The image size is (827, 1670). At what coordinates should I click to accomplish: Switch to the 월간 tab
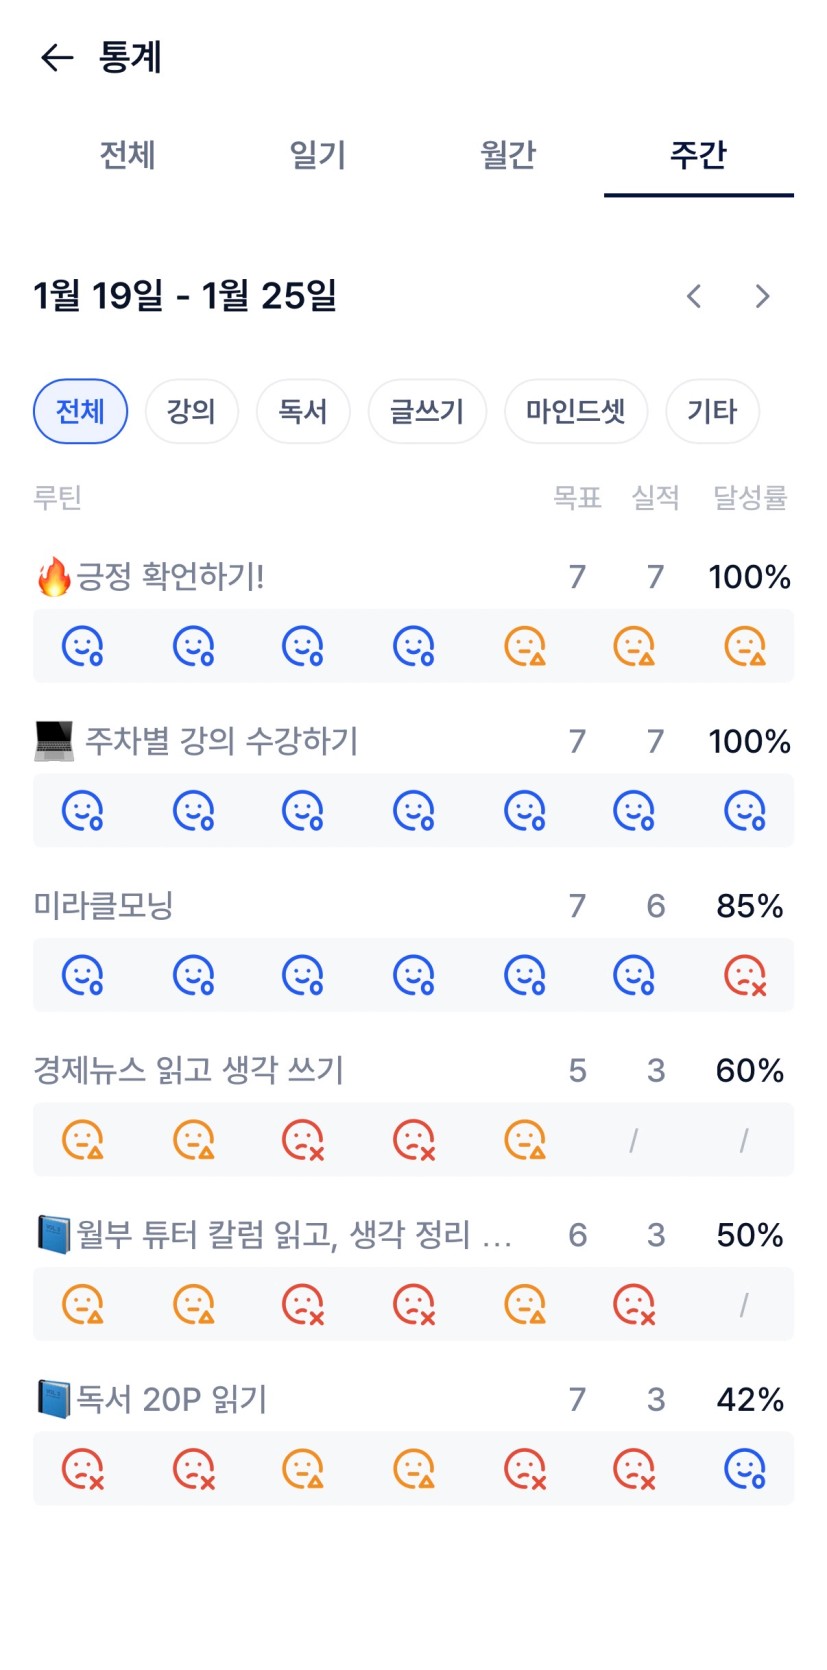pos(508,155)
